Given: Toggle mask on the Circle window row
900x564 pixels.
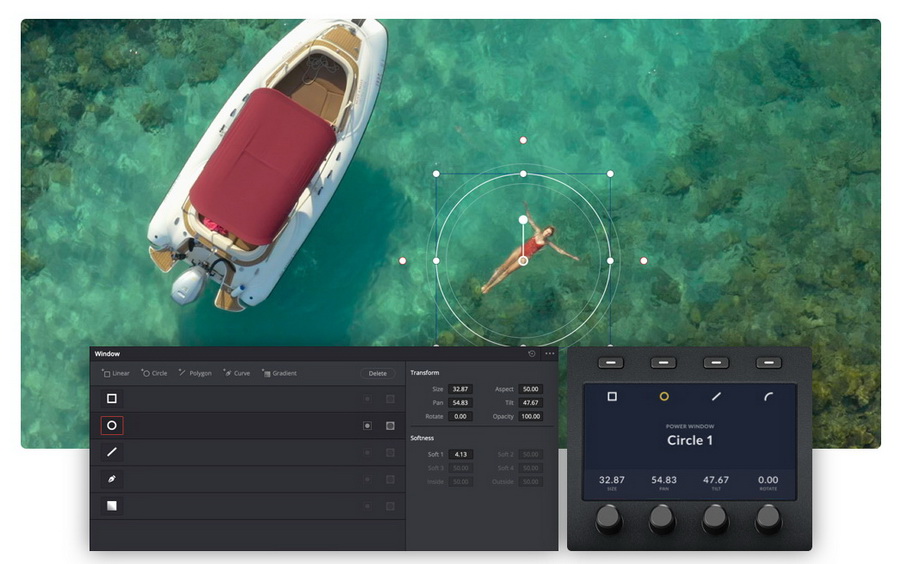Looking at the screenshot, I should tap(390, 426).
